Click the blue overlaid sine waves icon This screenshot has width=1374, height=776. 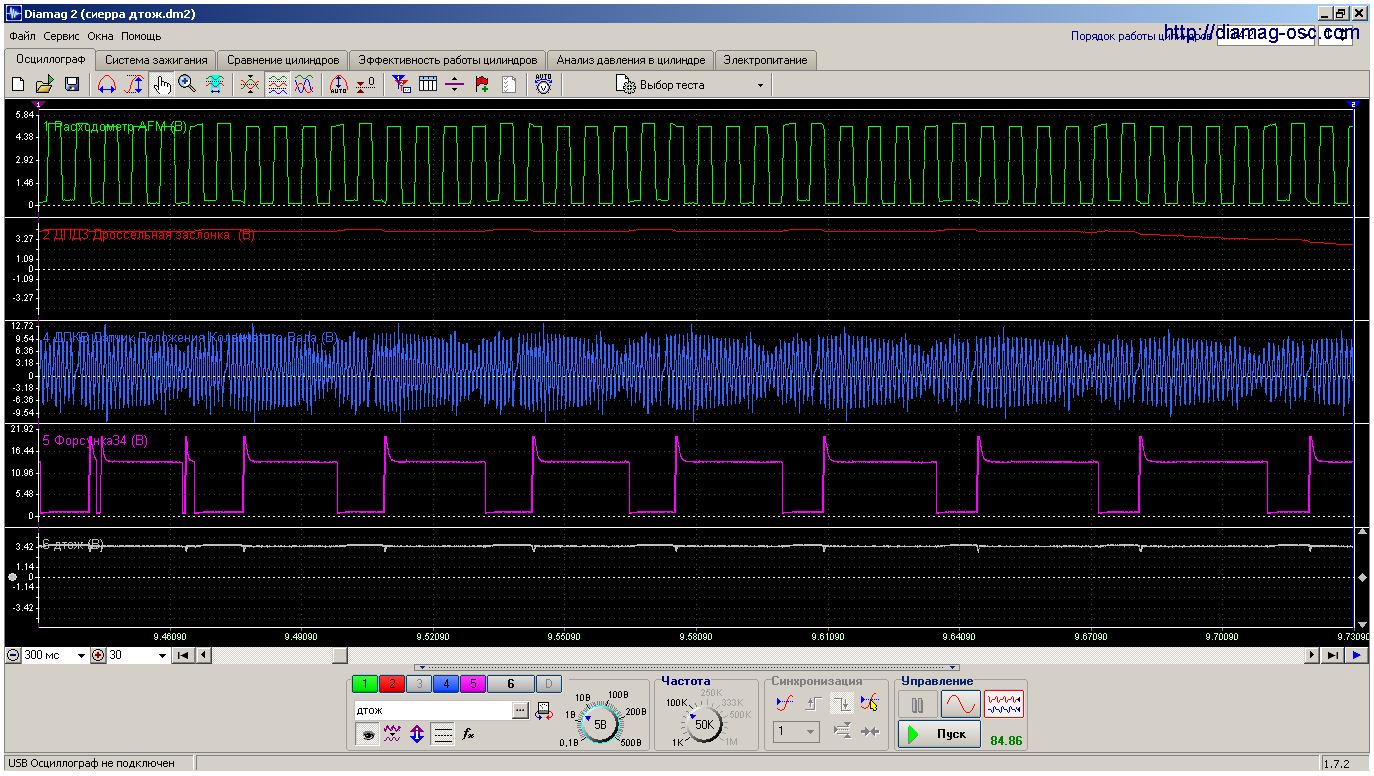(305, 85)
